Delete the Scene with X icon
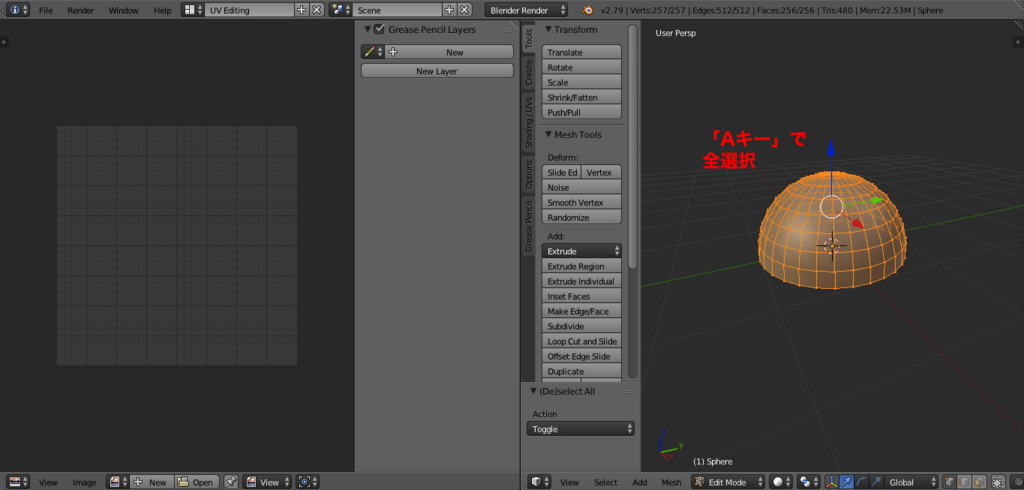This screenshot has width=1024, height=490. click(x=464, y=10)
